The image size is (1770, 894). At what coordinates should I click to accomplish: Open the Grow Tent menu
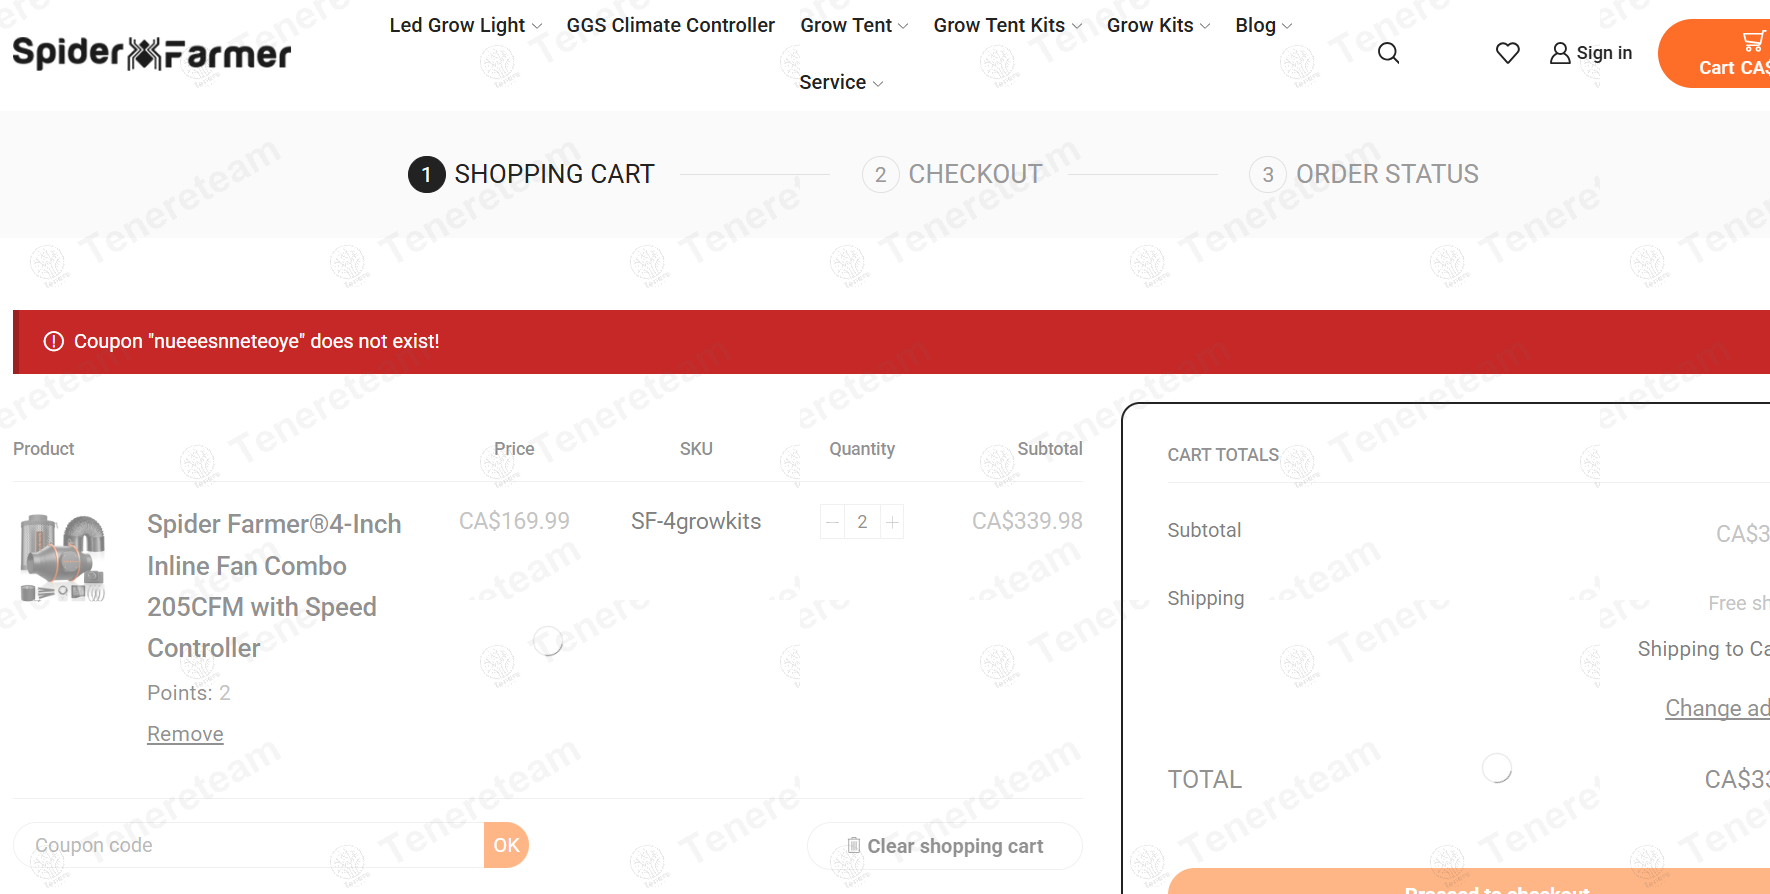[x=846, y=25]
